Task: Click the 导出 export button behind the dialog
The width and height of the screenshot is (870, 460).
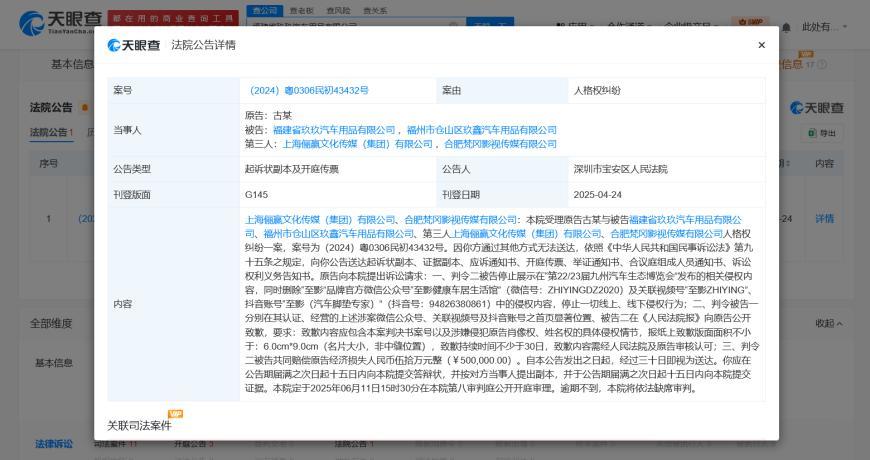Action: pos(822,133)
